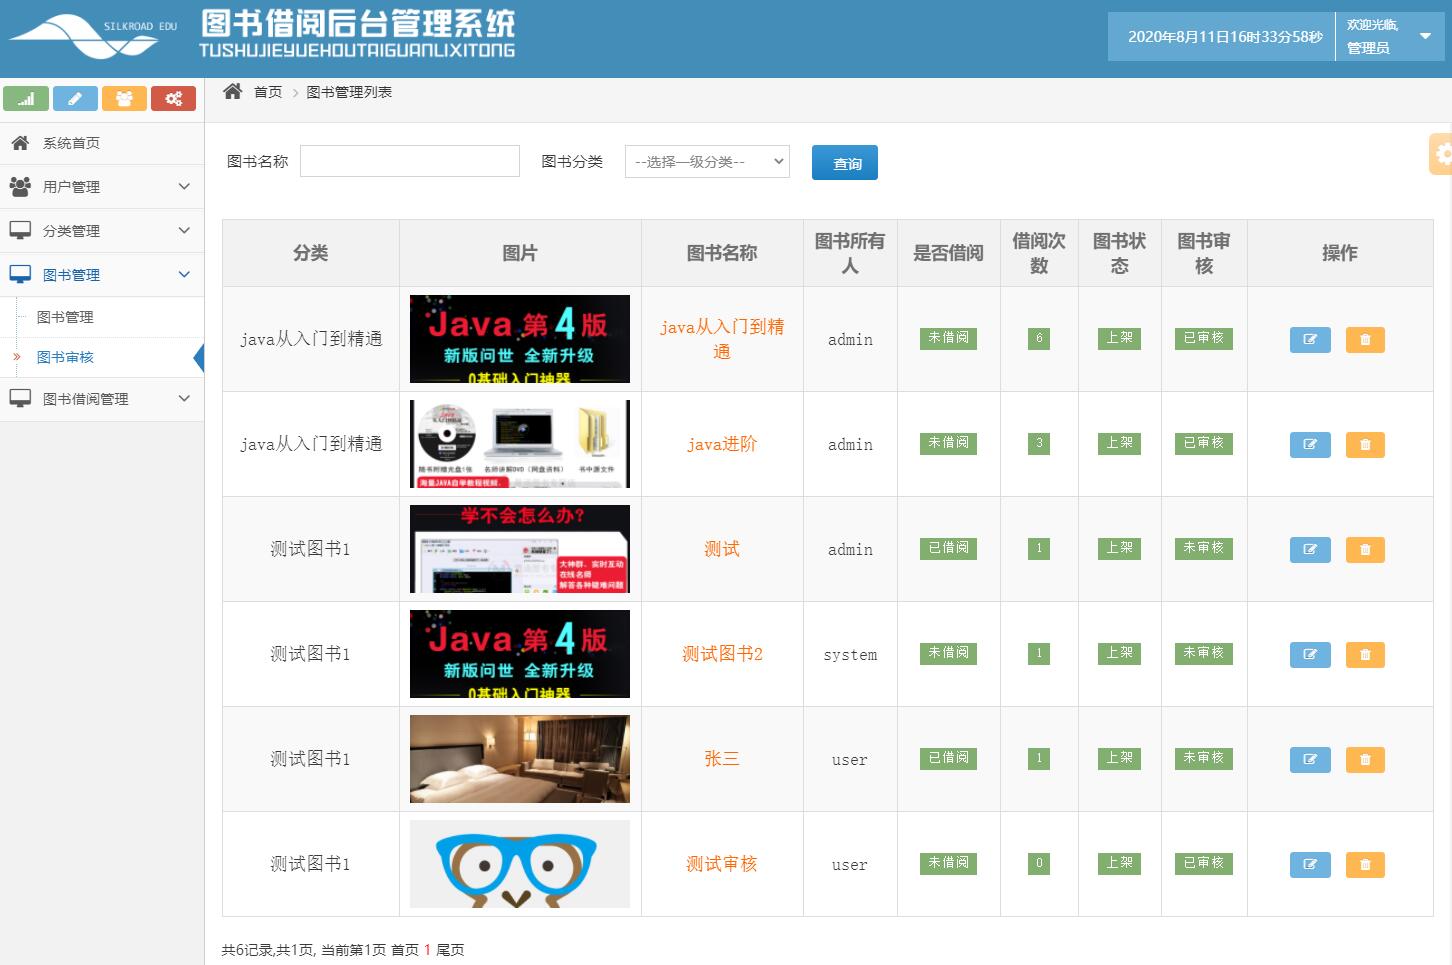Open the 图书分类 category dropdown
The image size is (1452, 965).
(707, 161)
